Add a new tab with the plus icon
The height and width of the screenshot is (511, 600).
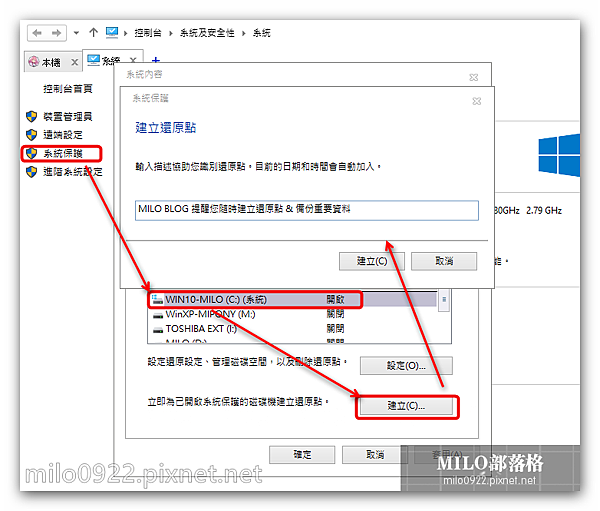[x=155, y=60]
